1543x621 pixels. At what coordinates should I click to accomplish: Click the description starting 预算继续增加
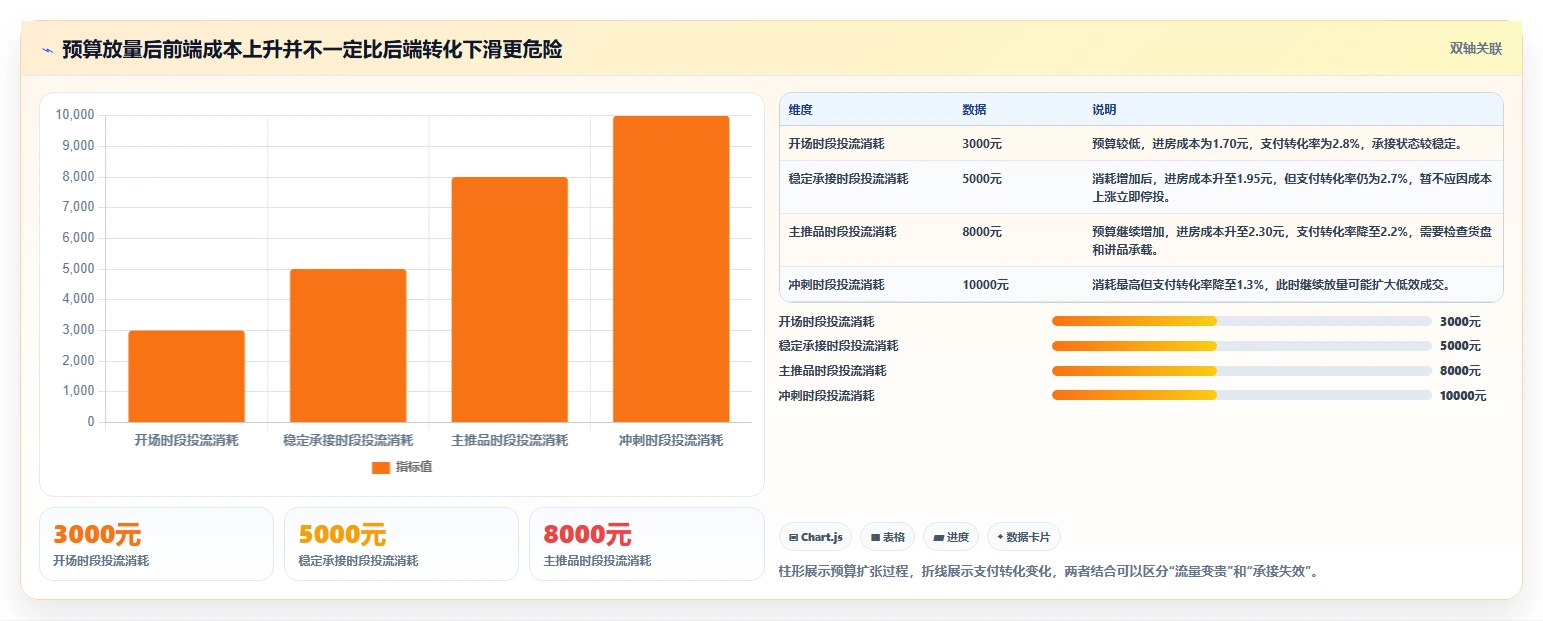1292,240
